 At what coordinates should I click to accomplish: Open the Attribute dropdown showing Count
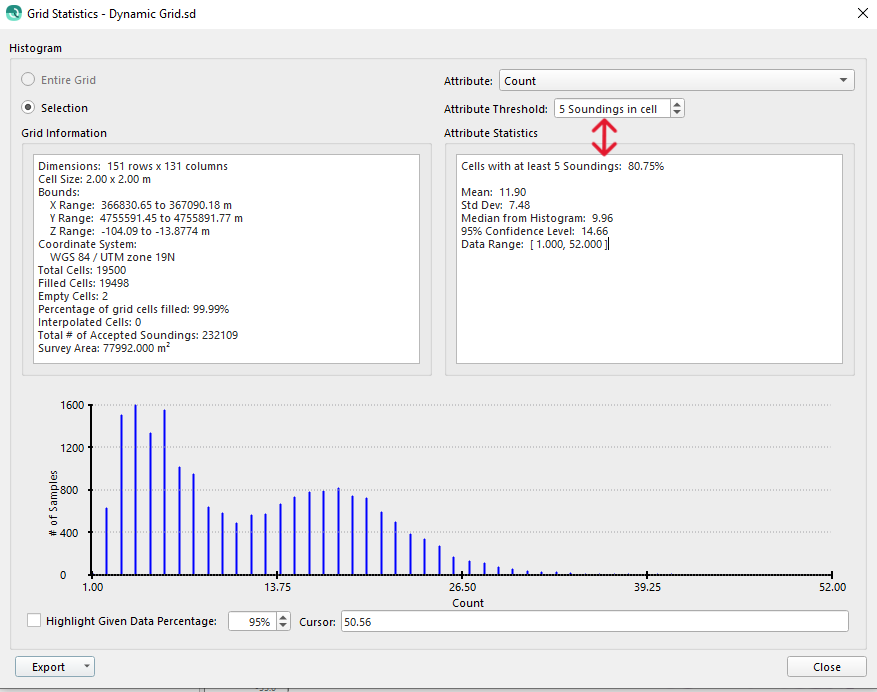point(676,81)
